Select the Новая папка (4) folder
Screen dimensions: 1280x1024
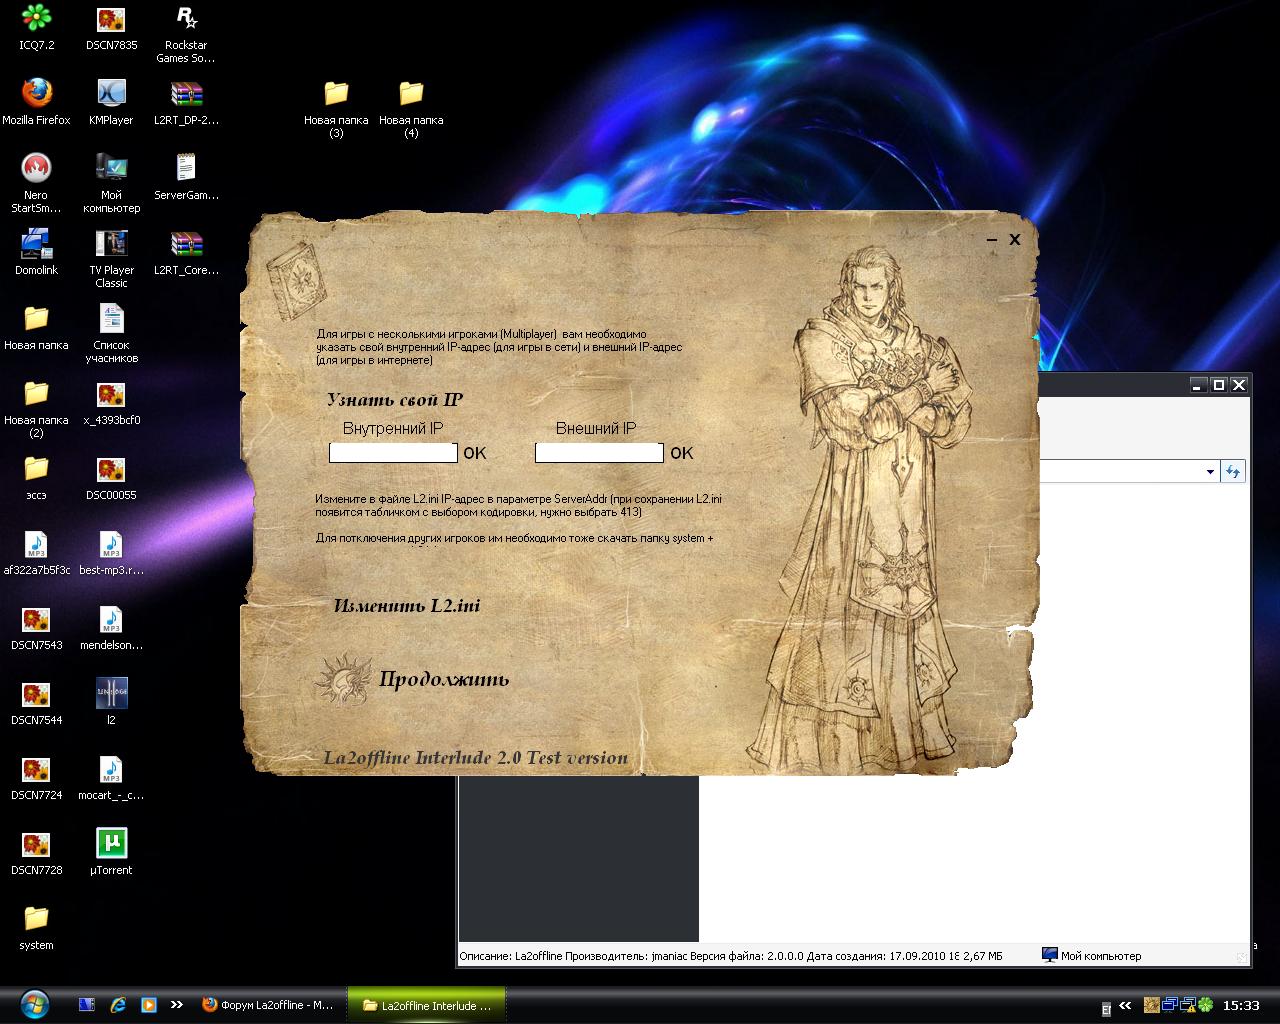(x=411, y=108)
